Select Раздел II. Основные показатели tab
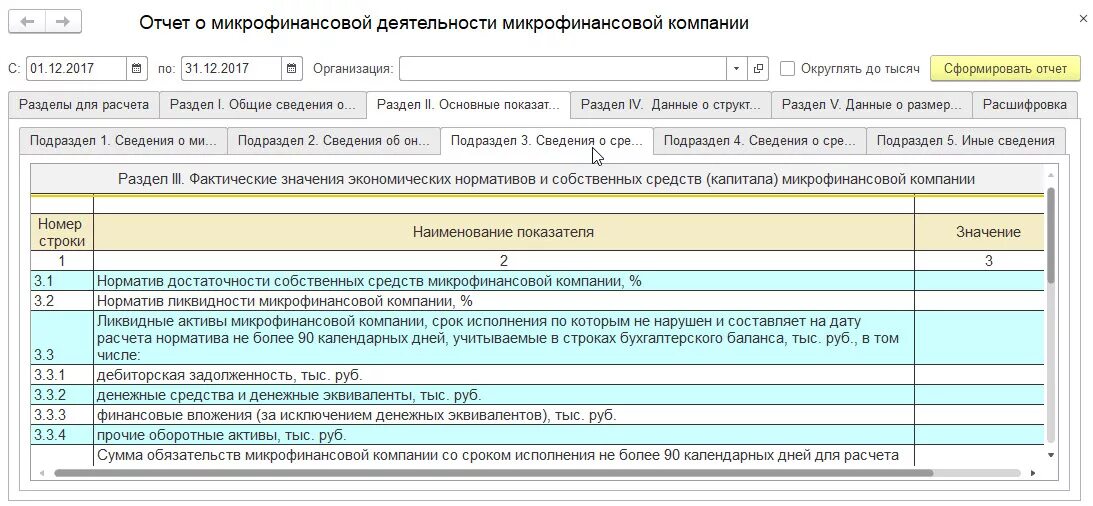 (x=468, y=105)
